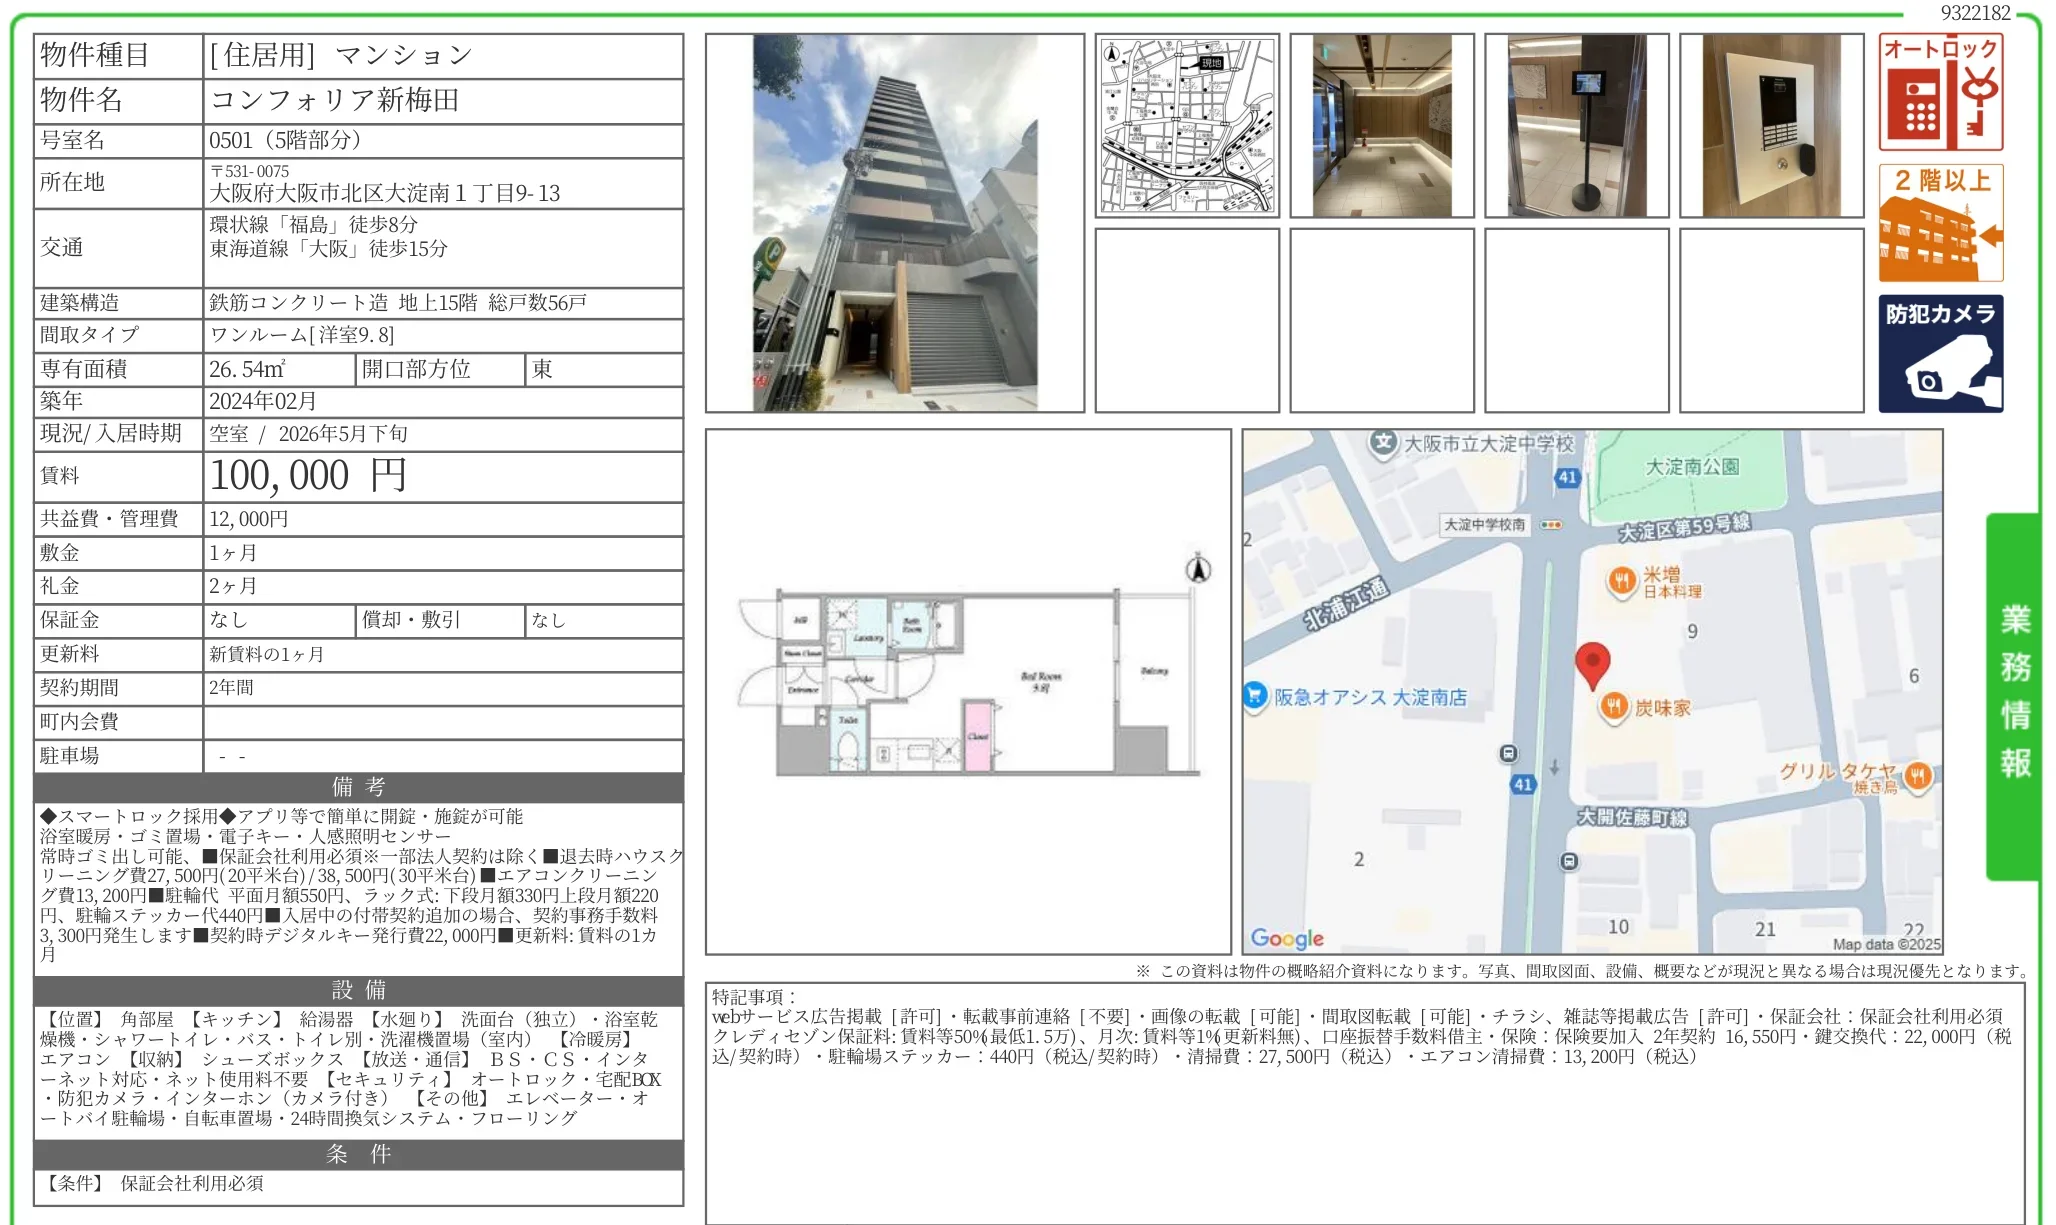Click the entrance lobby photo thumbnail
Screen dimensions: 2056x1225
pyautogui.click(x=1383, y=123)
